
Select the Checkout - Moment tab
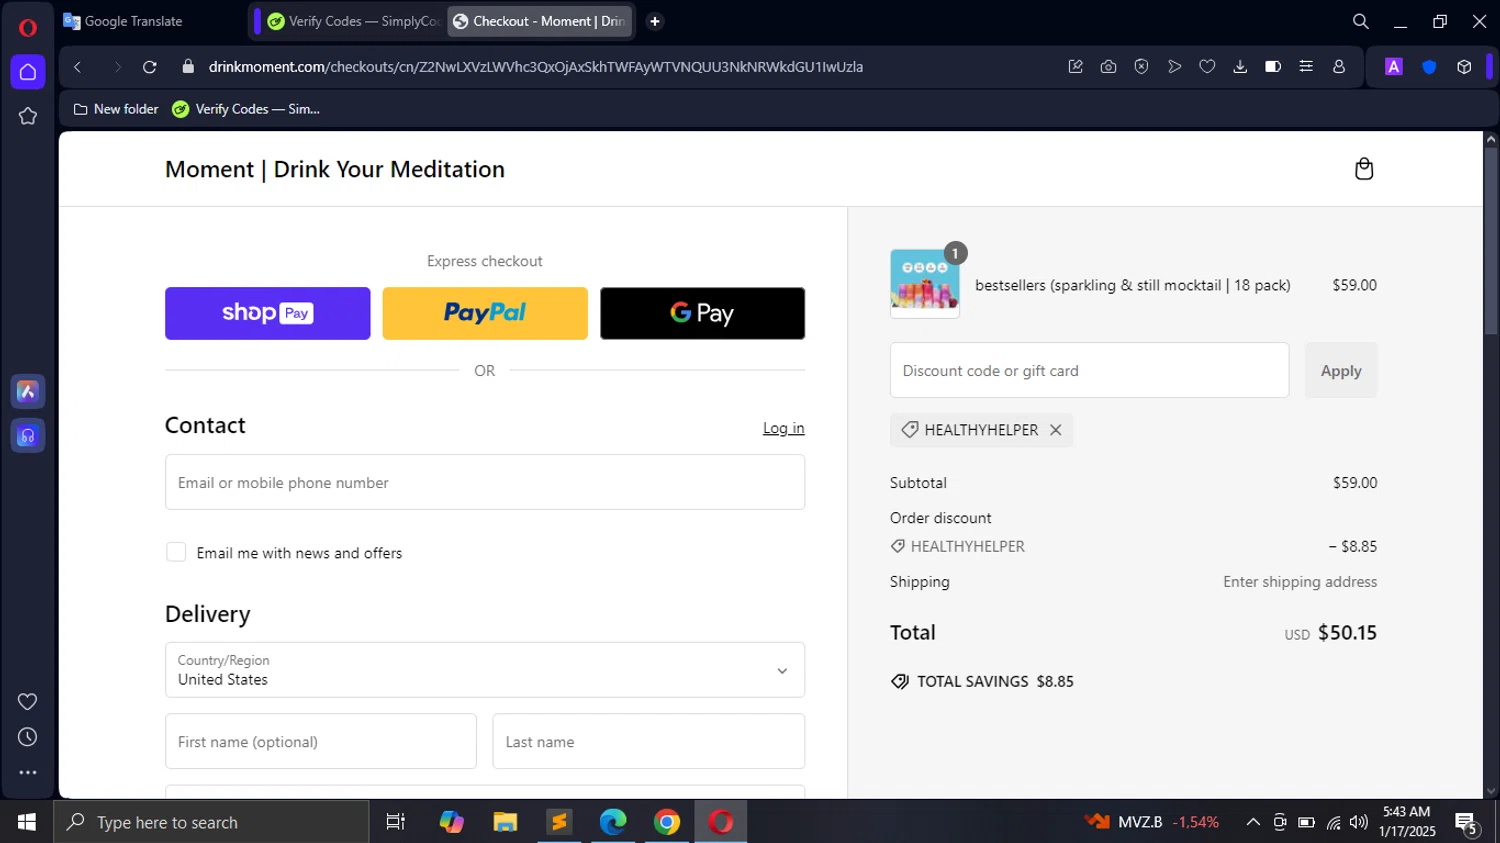point(540,21)
